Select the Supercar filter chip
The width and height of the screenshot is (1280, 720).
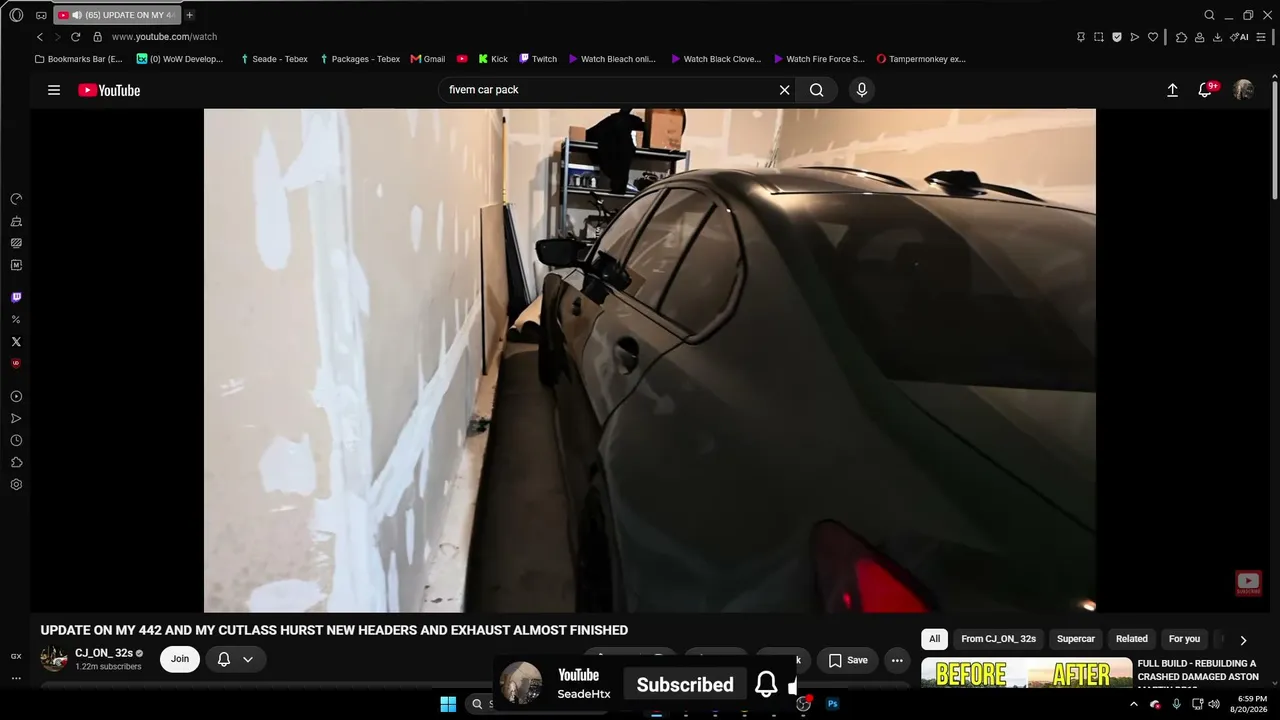[1076, 639]
